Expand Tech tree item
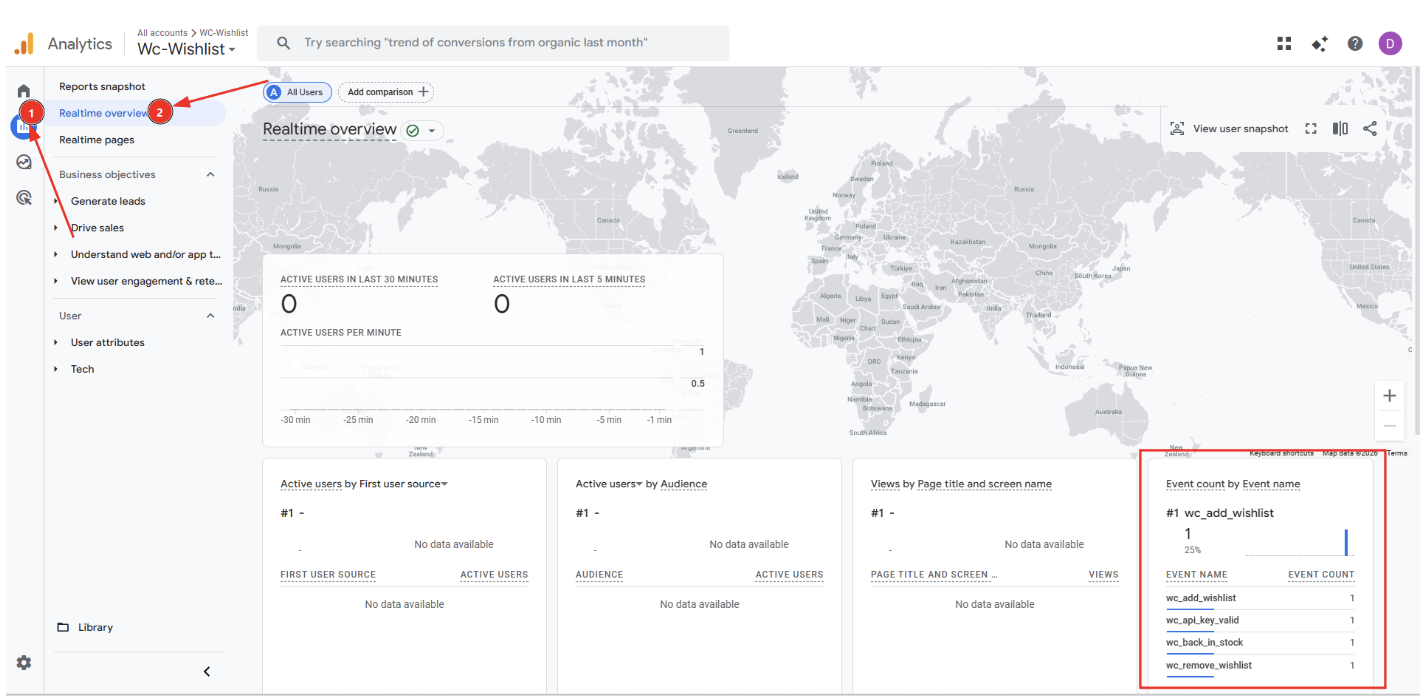The height and width of the screenshot is (696, 1420). 57,369
